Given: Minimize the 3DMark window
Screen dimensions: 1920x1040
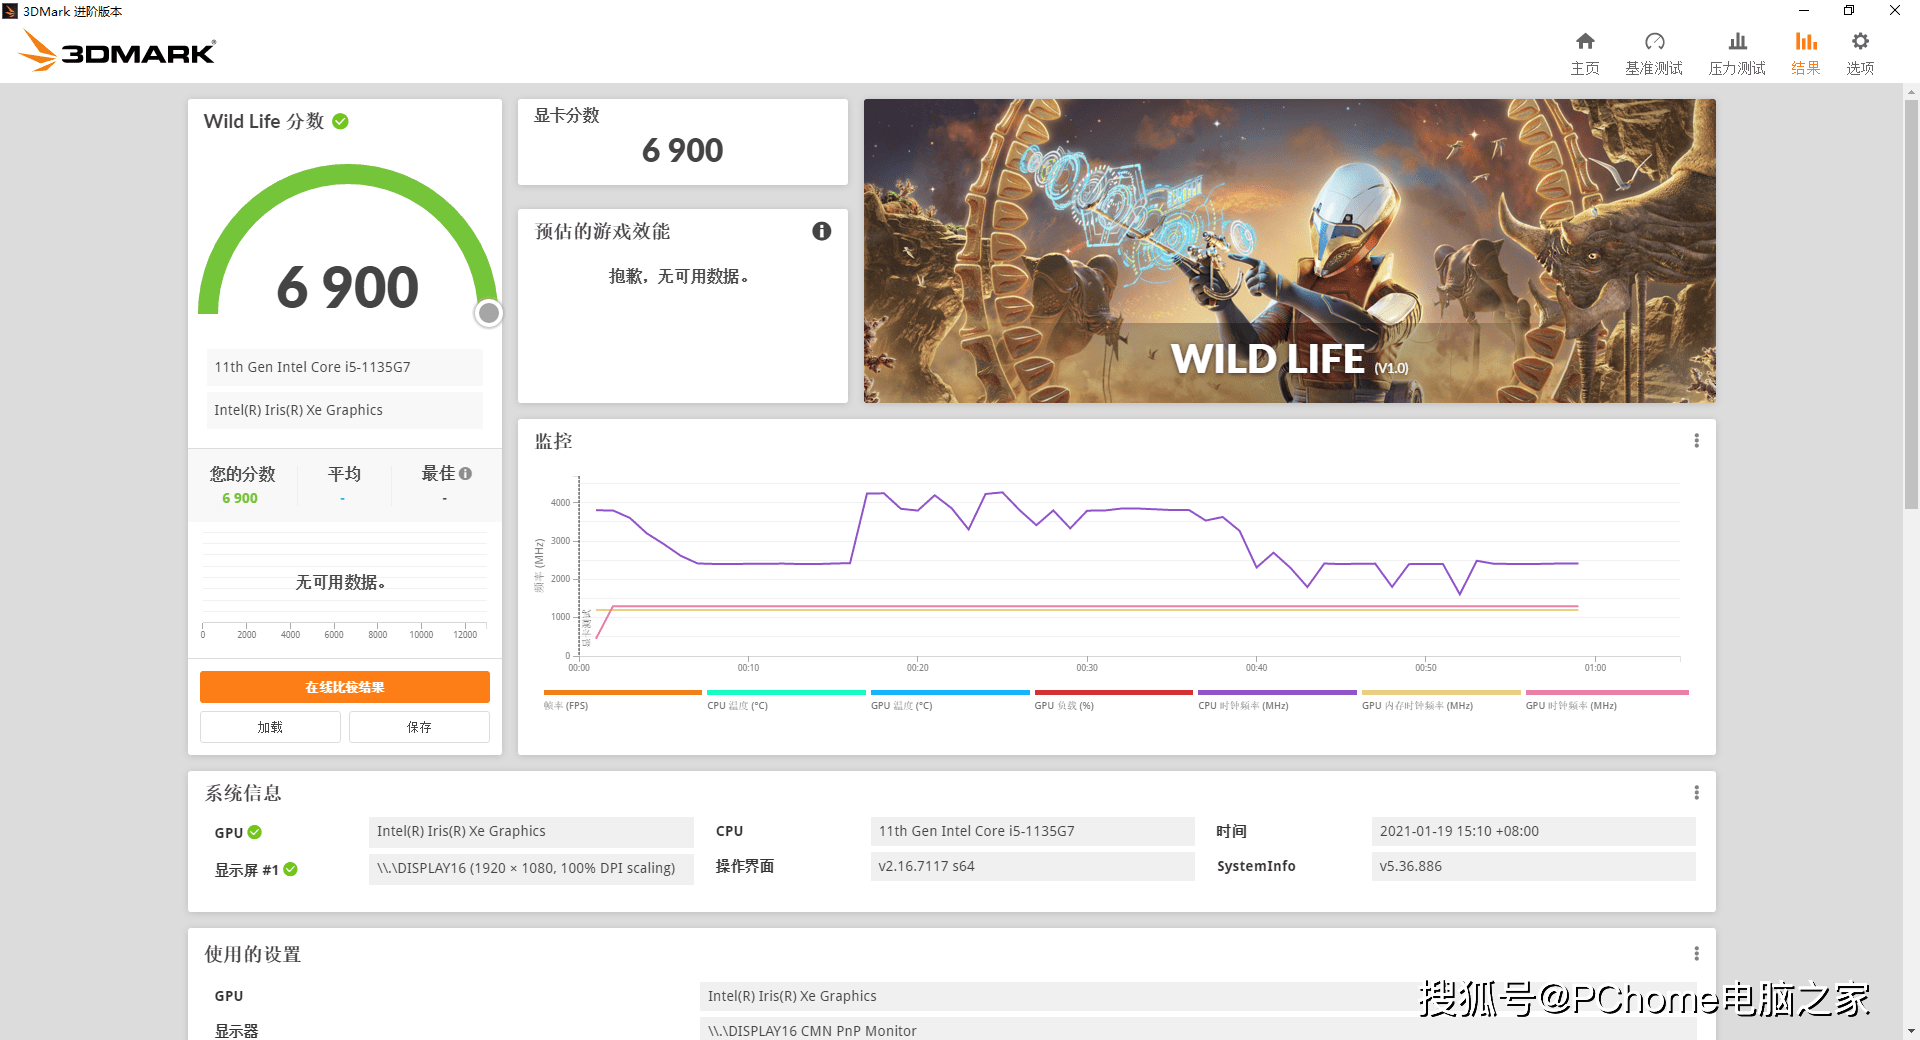Looking at the screenshot, I should [x=1804, y=11].
